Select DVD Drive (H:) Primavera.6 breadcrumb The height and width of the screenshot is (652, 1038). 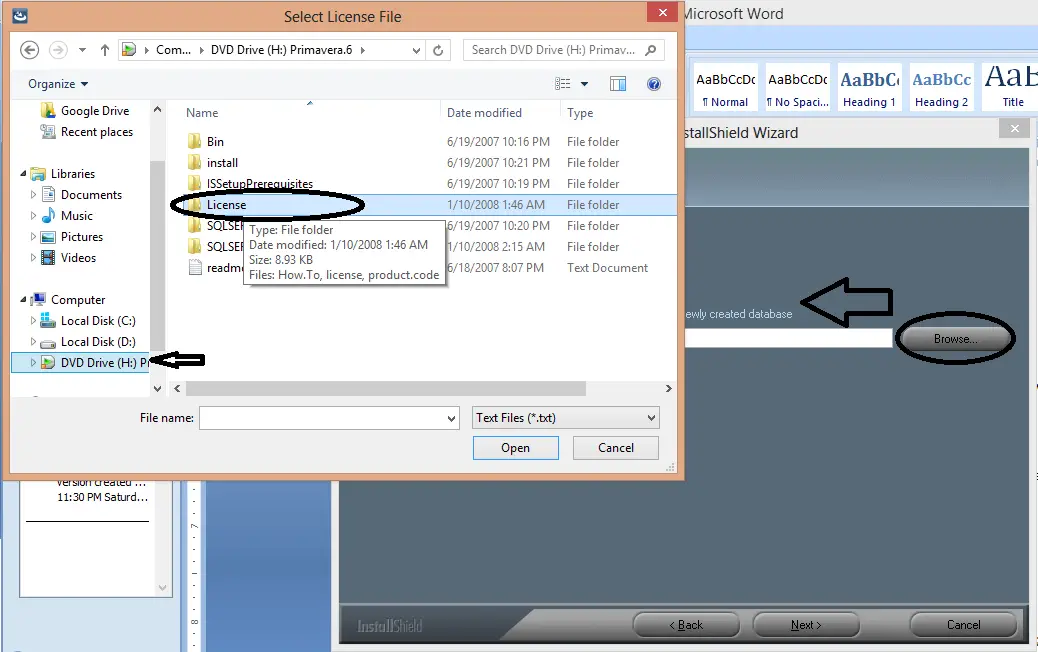click(x=281, y=50)
